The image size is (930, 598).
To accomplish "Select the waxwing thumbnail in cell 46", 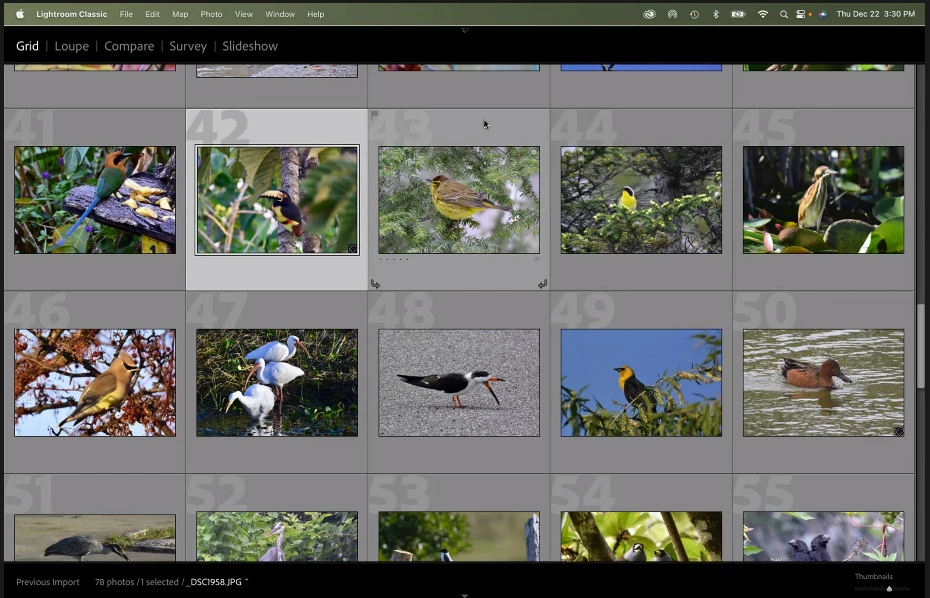I will coord(95,383).
